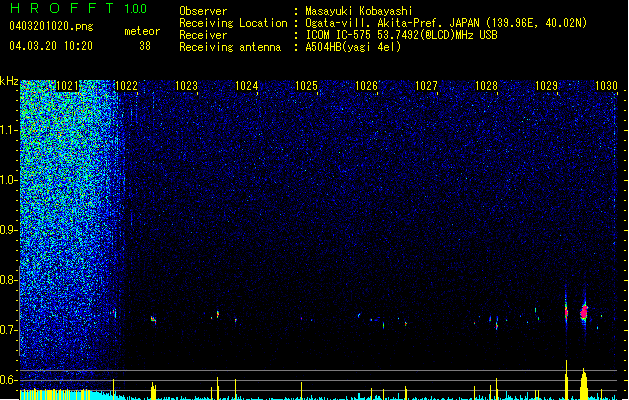629x400 pixels.
Task: Click the 1025 time marker
Action: pos(306,86)
